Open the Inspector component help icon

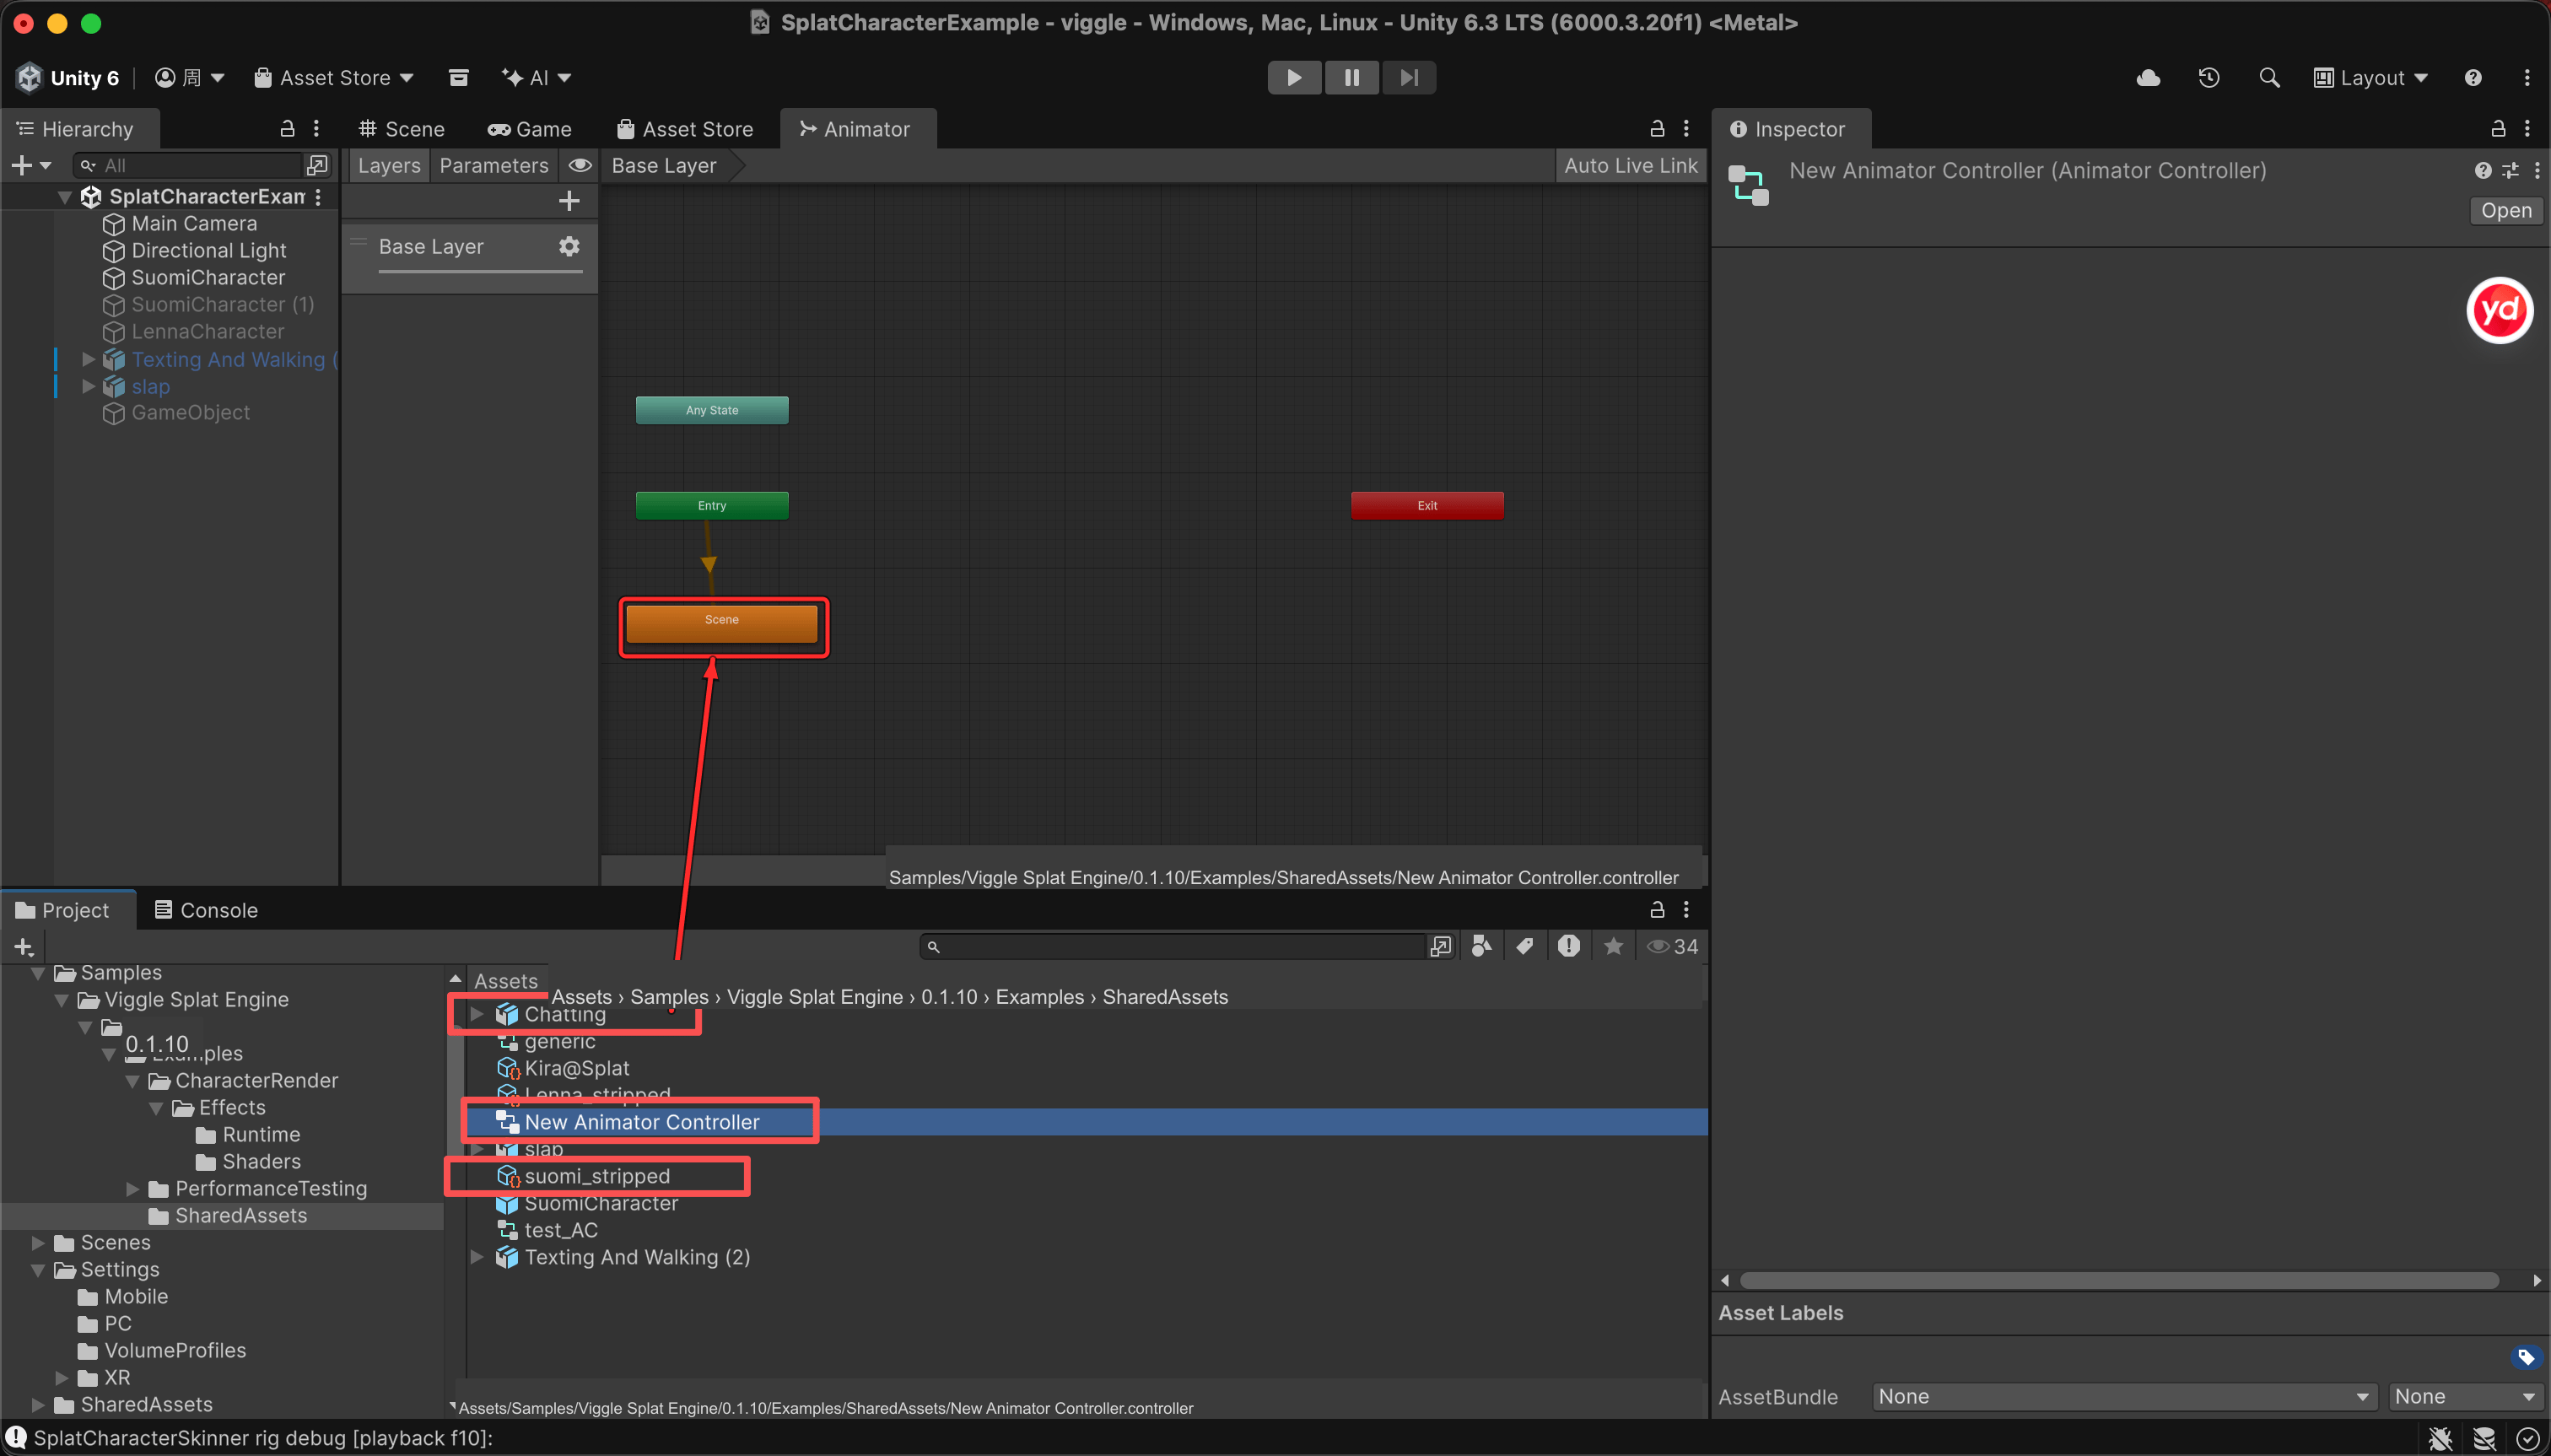pos(2483,171)
